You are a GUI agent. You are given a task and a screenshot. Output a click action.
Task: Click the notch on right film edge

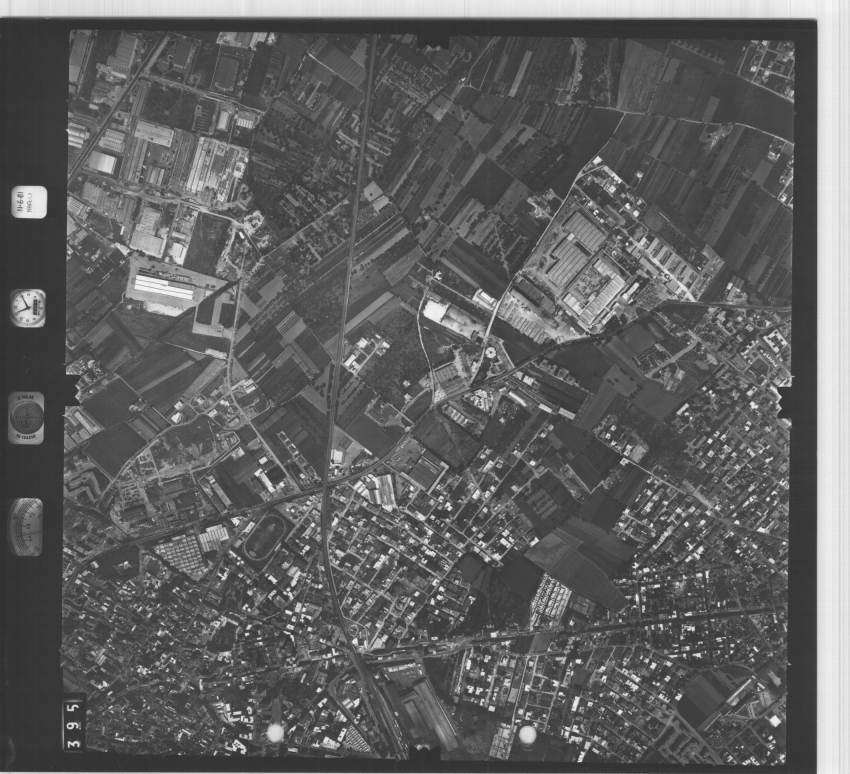[x=785, y=400]
